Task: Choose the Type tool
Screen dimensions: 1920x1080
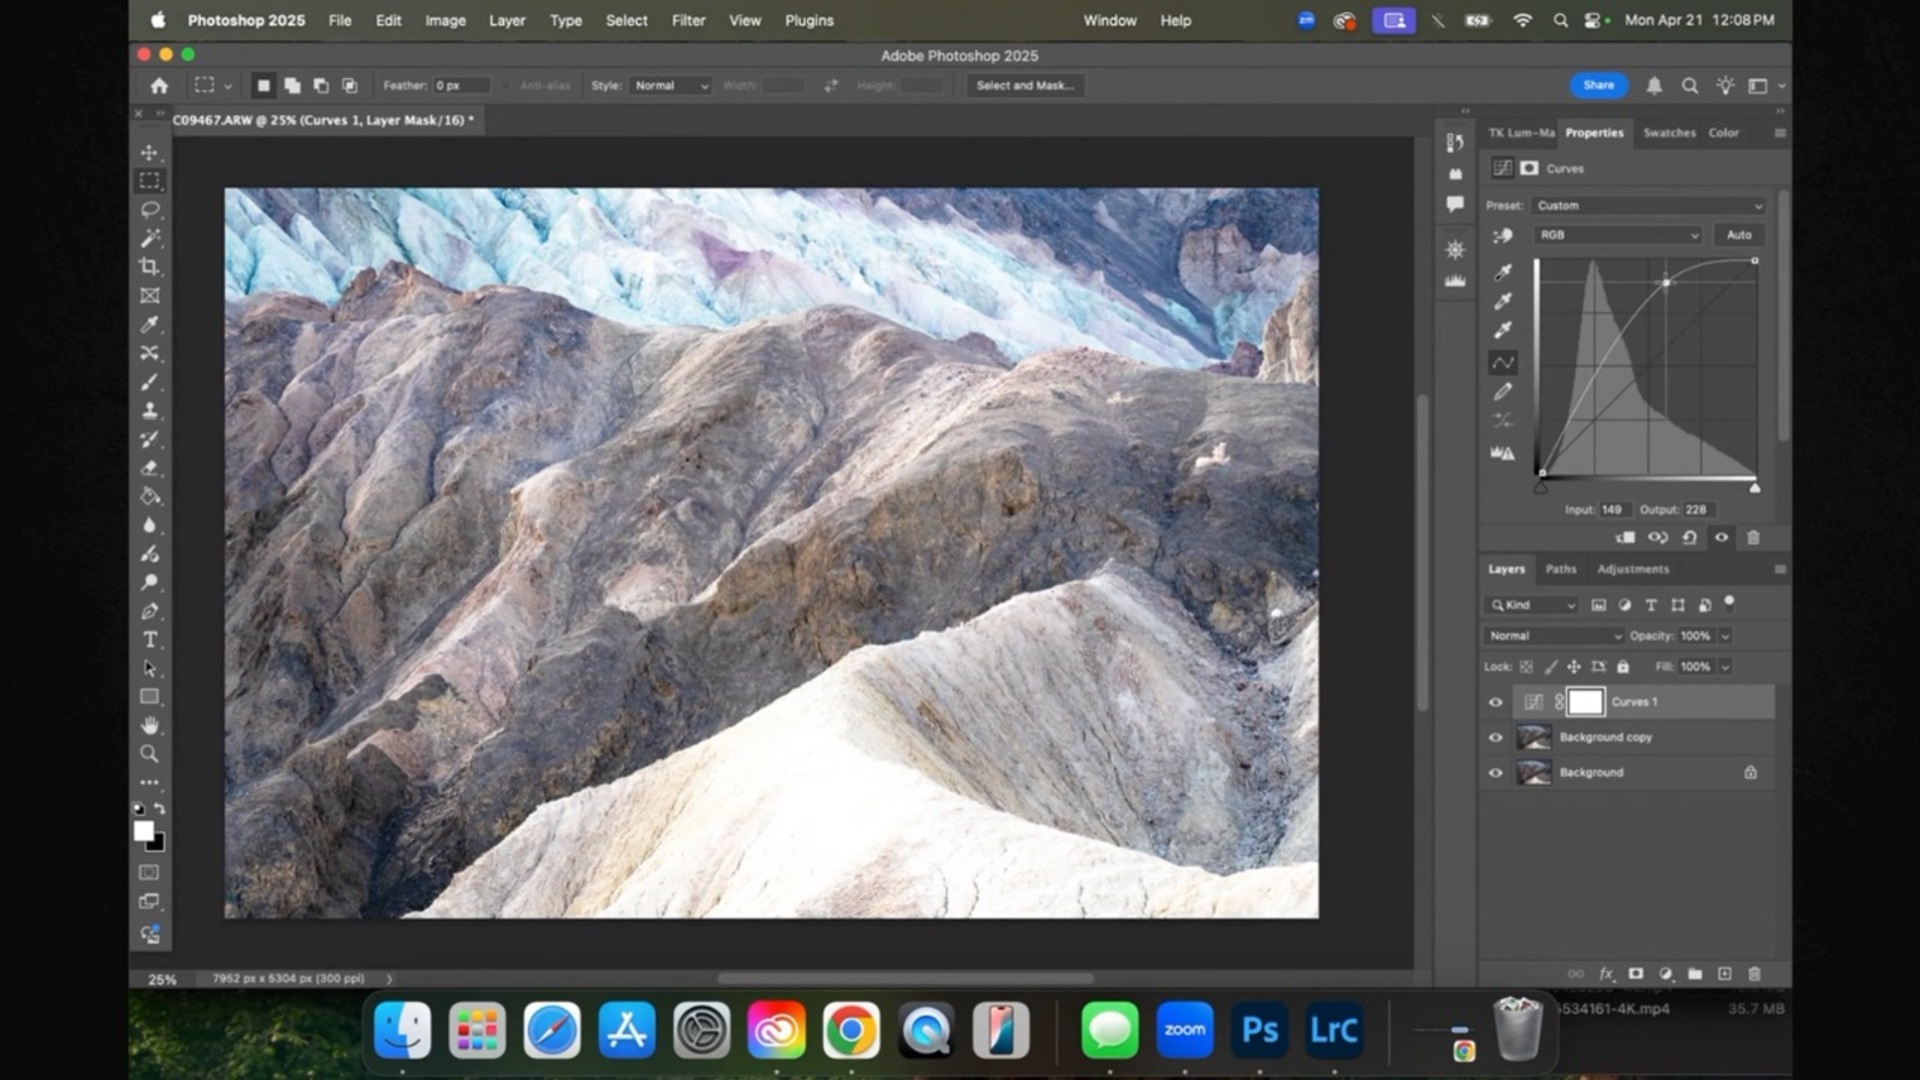Action: [150, 640]
